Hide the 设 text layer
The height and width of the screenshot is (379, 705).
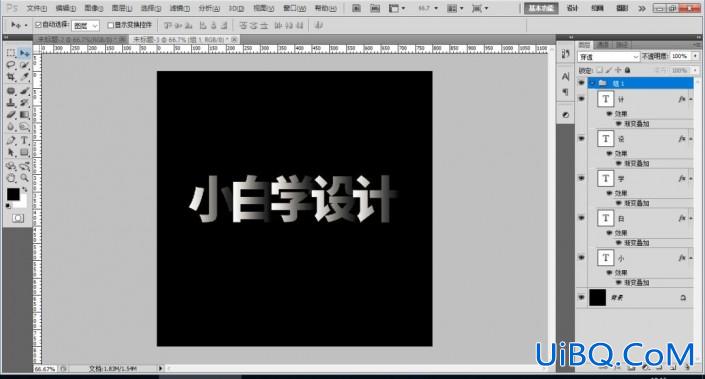pyautogui.click(x=581, y=138)
